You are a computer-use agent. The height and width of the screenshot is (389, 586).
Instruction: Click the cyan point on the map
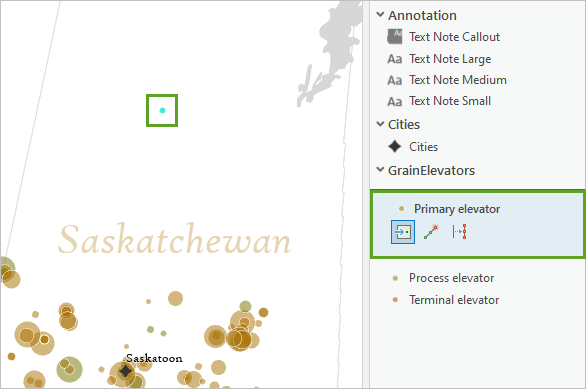pos(162,110)
